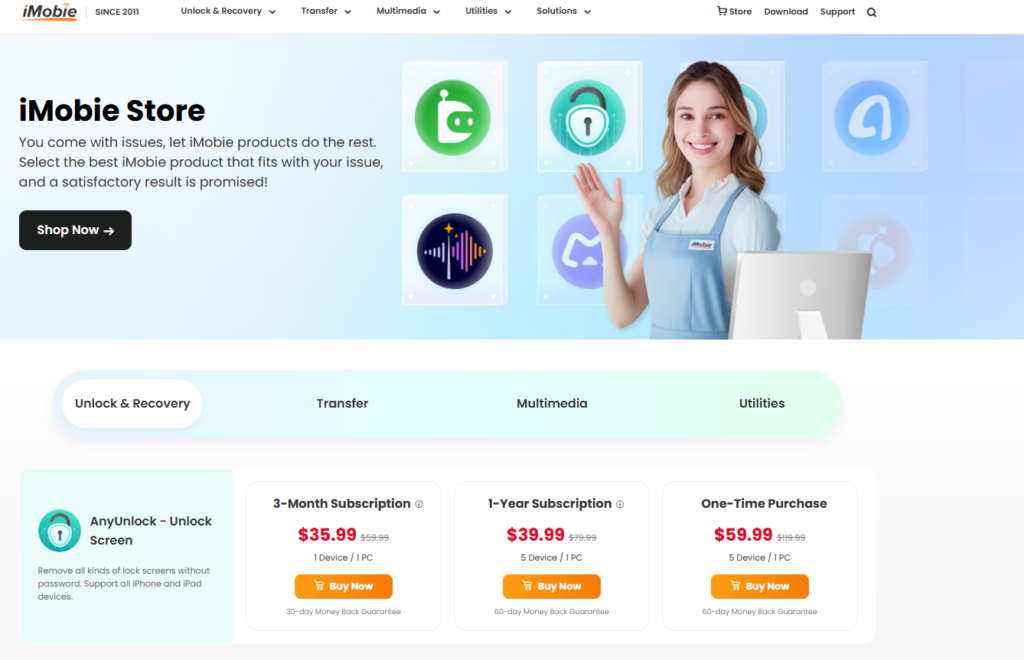Switch to the Utilities category tab
The height and width of the screenshot is (660, 1024).
pos(761,403)
